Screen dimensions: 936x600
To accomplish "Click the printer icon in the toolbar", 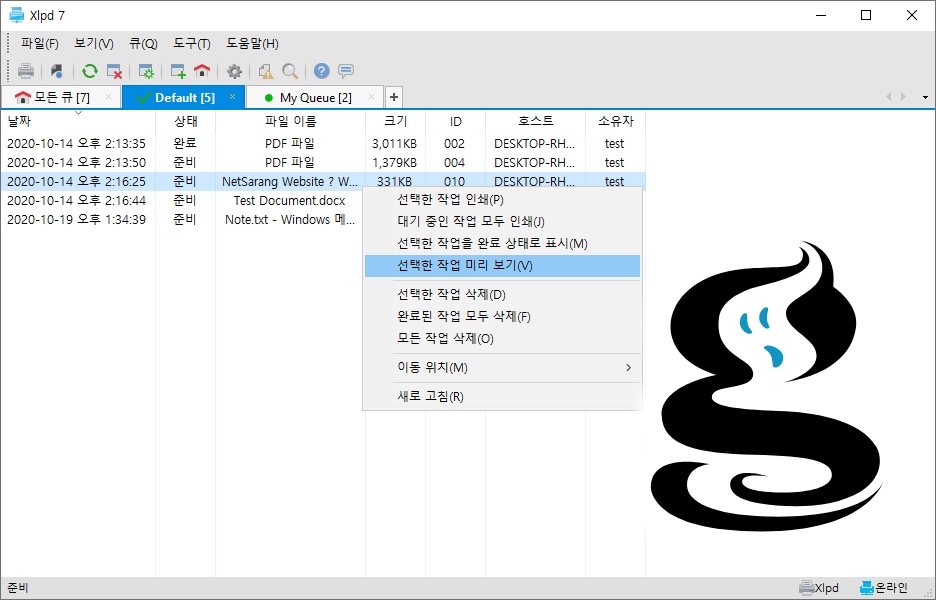I will [x=26, y=71].
